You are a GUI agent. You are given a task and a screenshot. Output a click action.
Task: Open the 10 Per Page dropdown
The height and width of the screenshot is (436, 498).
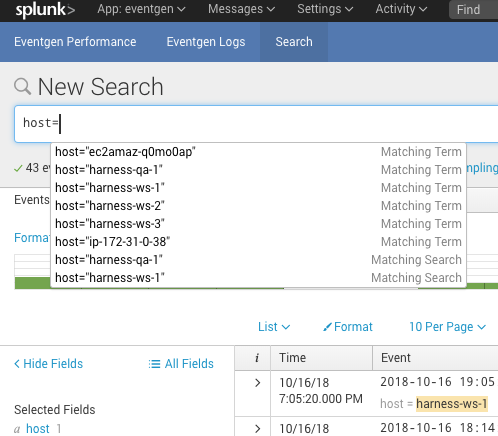point(447,327)
